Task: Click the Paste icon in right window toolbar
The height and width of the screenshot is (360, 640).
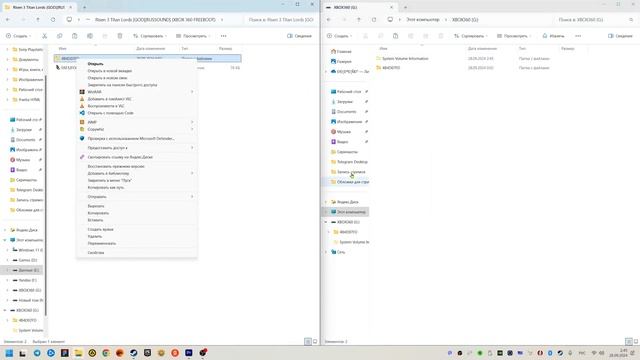Action: point(396,36)
